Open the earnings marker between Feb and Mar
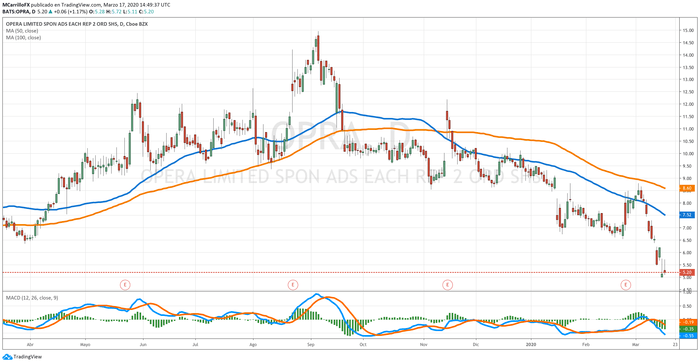This screenshot has height=364, width=700. point(626,285)
